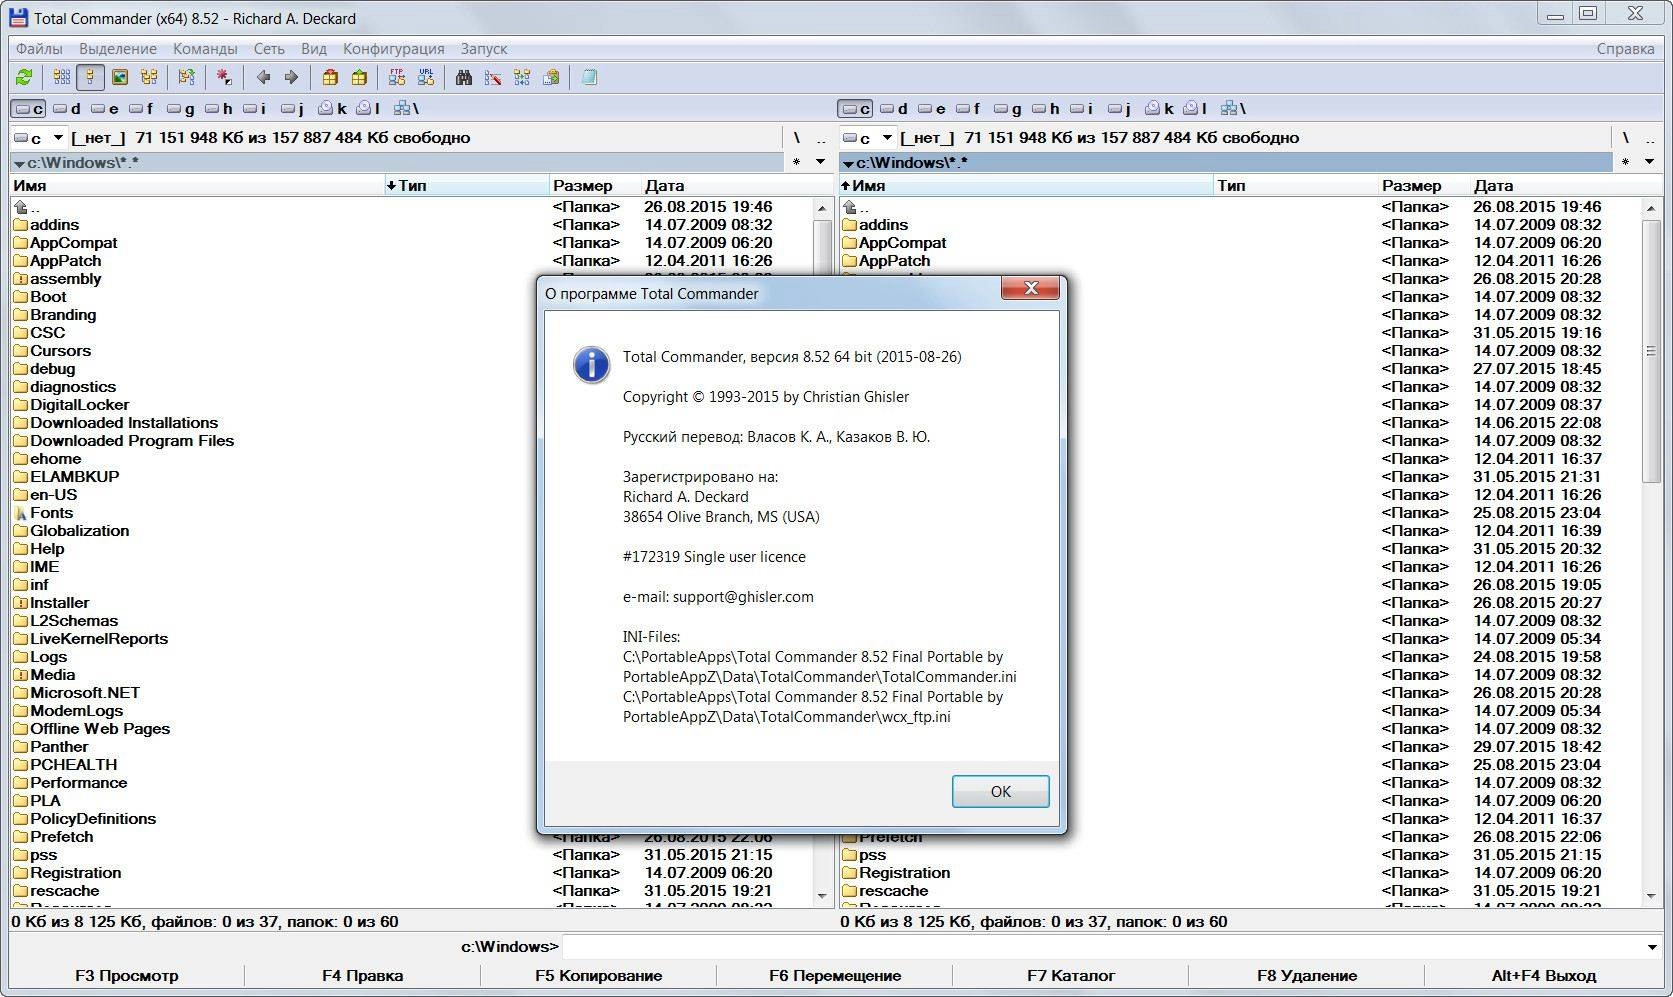
Task: Click the Alt+F4 Выход button
Action: (1543, 975)
